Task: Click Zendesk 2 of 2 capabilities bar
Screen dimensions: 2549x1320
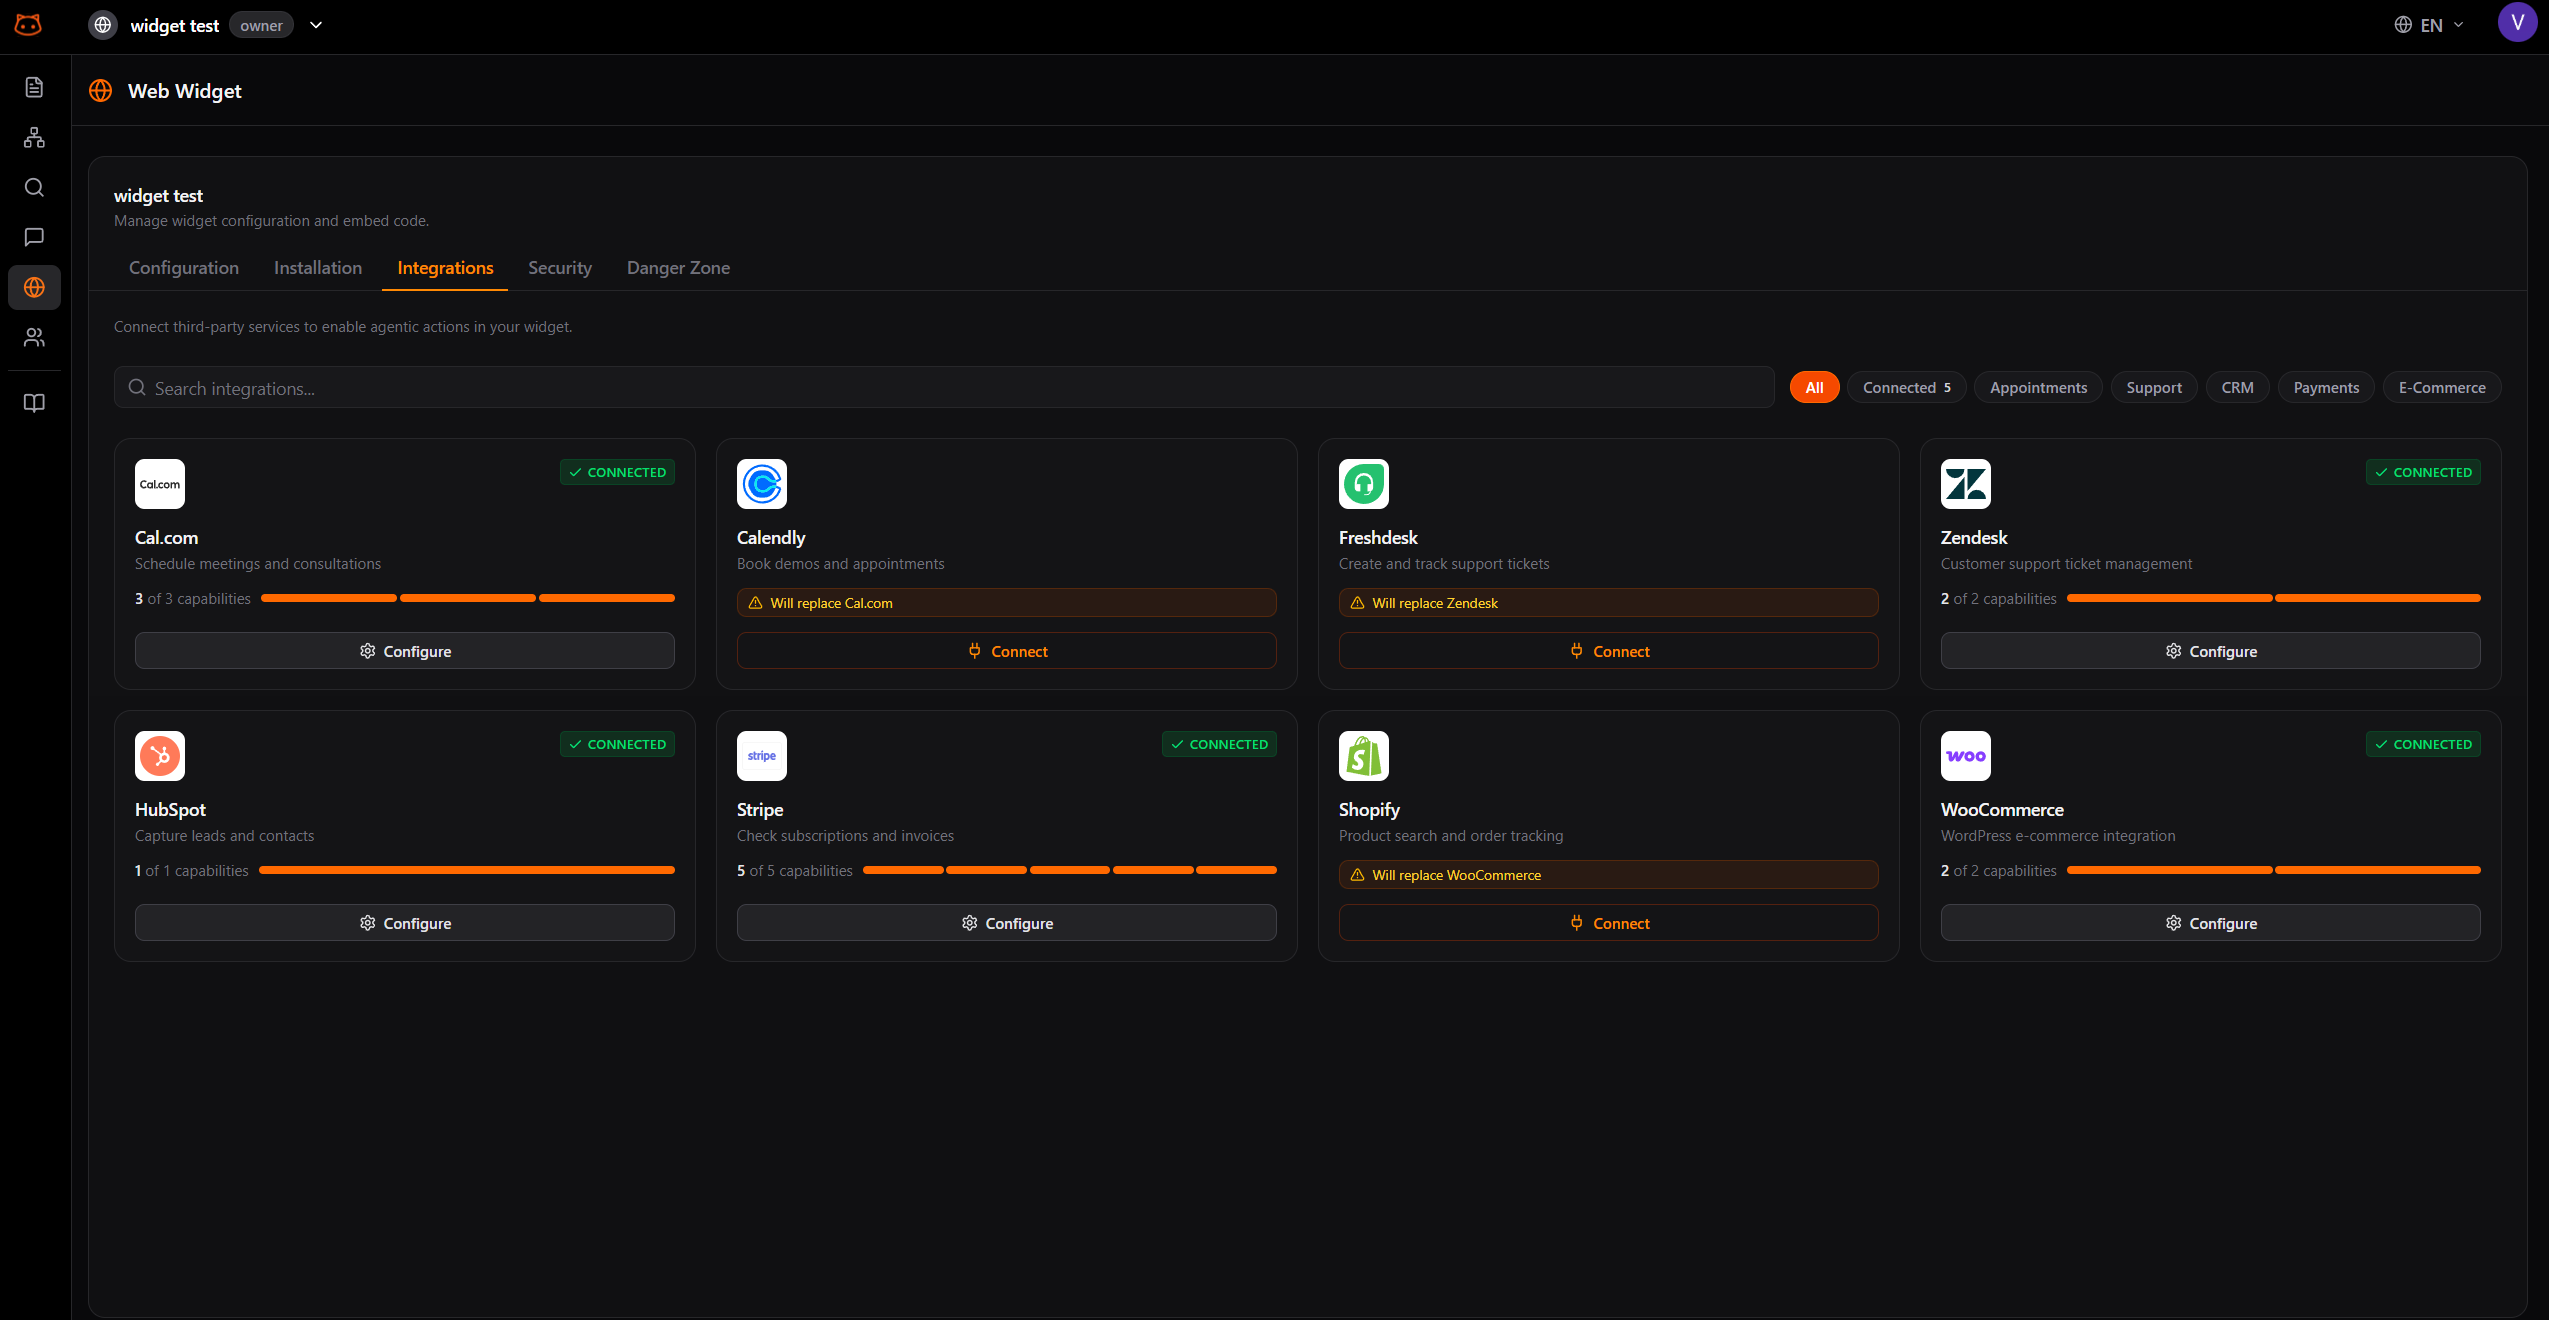Action: click(2274, 598)
